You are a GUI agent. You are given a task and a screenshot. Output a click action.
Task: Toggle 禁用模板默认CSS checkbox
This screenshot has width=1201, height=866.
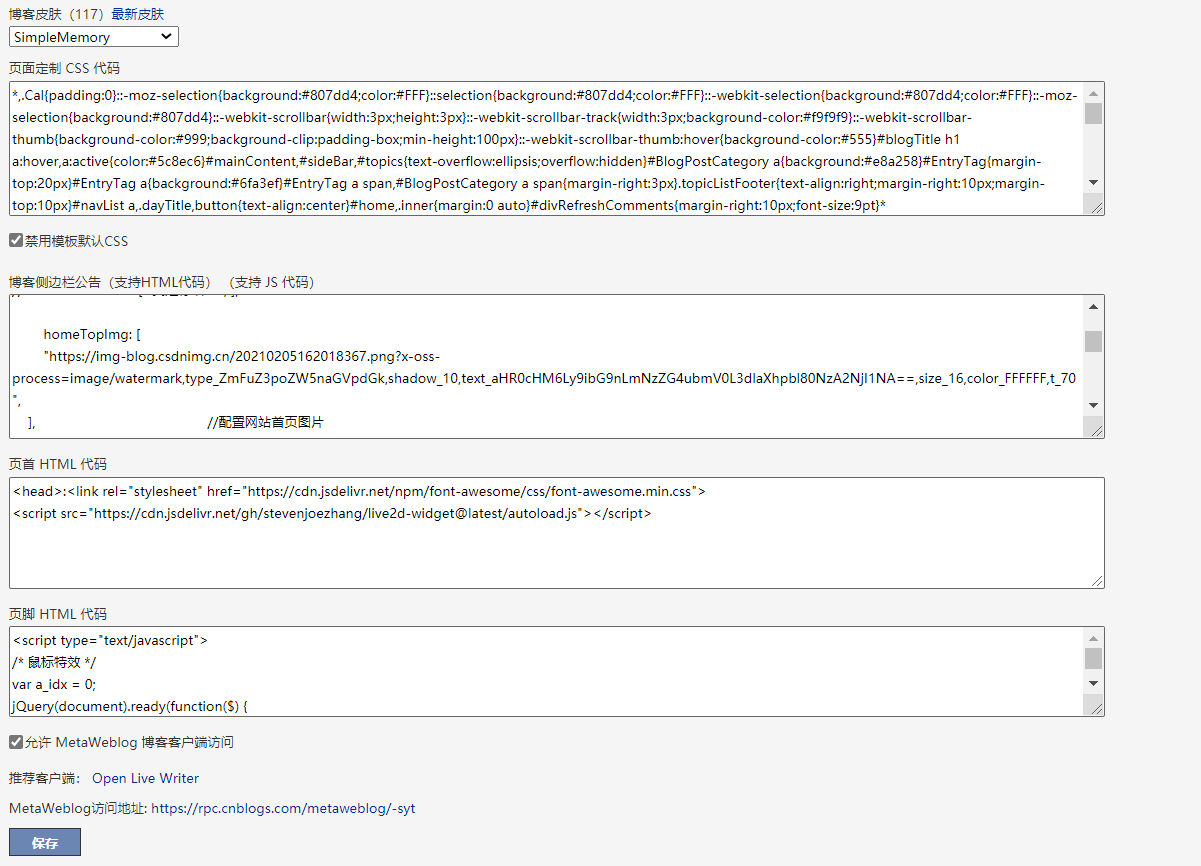[16, 241]
